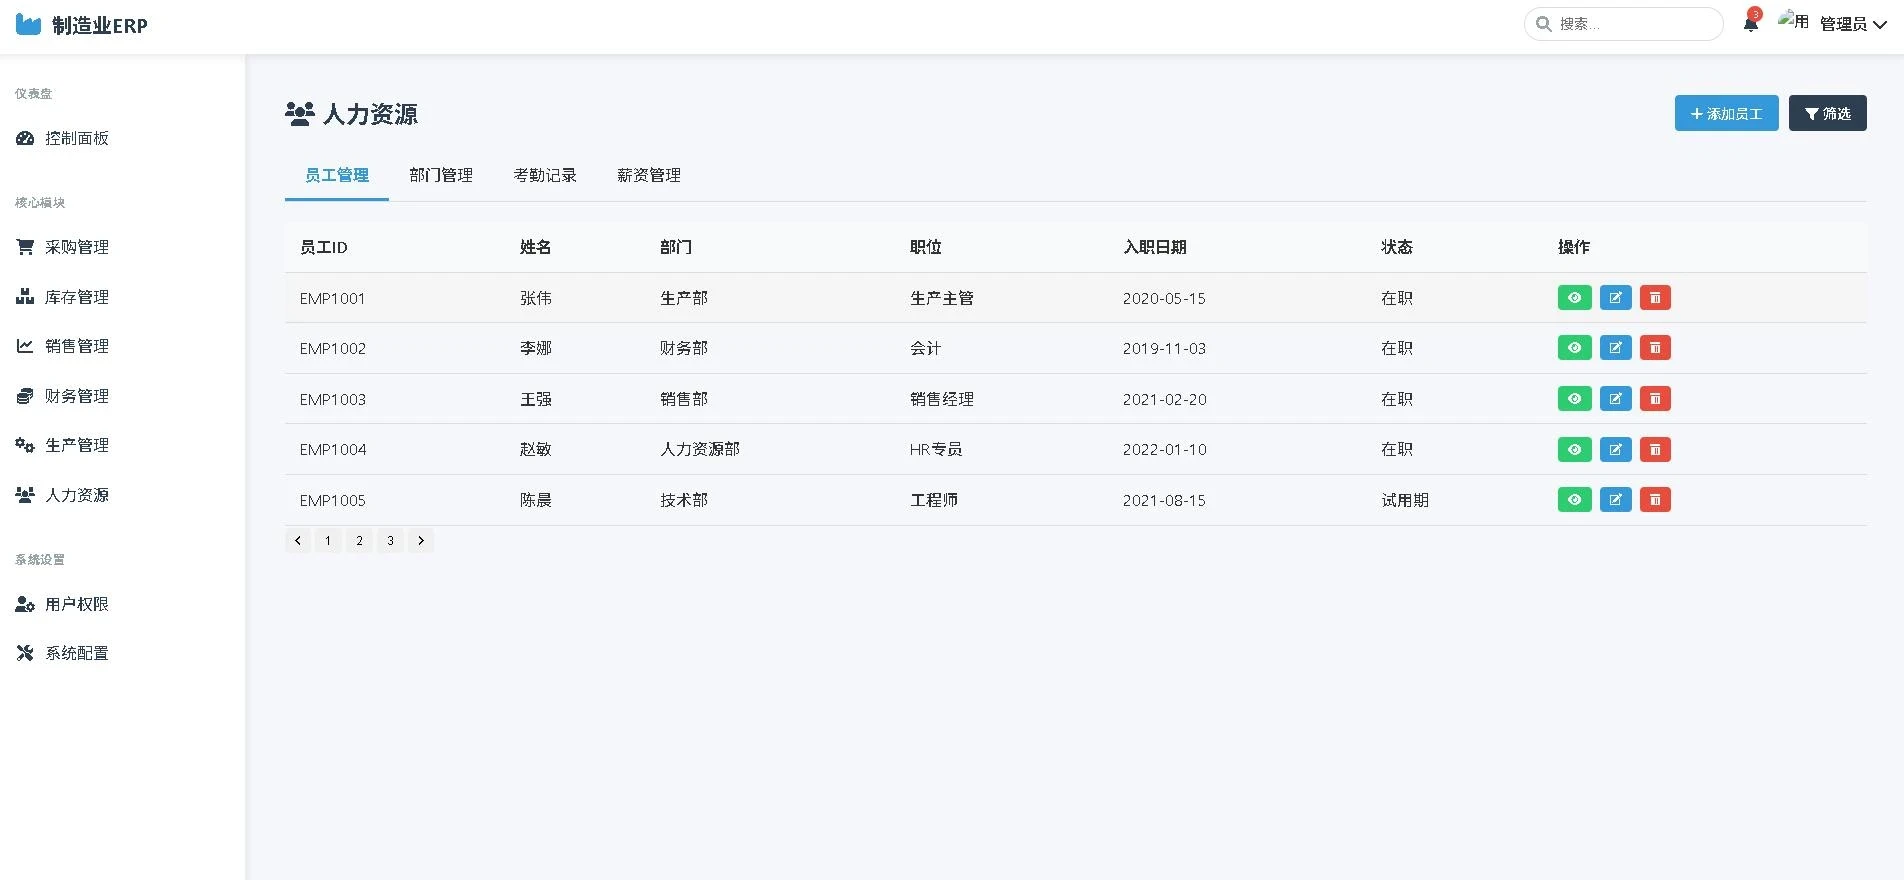Delete employee 李娜 using the trash icon
Screen dimensions: 1904x880
pos(1655,348)
